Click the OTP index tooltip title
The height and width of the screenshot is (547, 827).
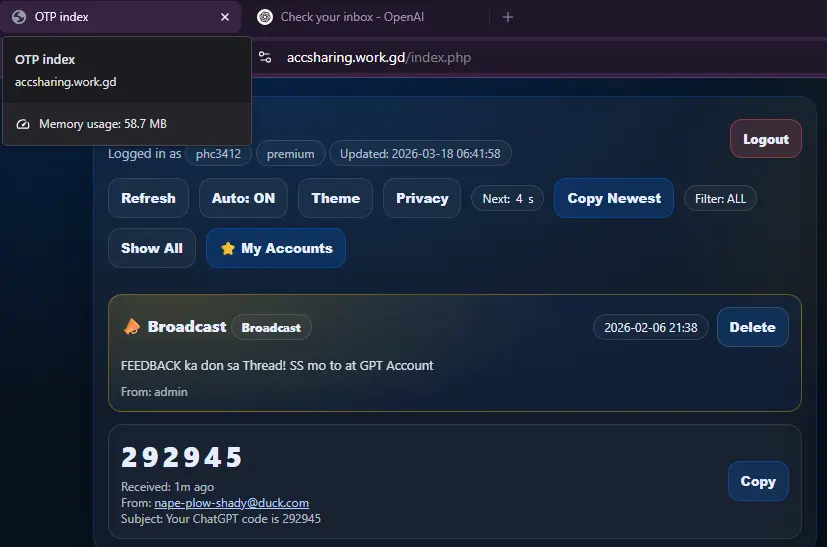[45, 59]
